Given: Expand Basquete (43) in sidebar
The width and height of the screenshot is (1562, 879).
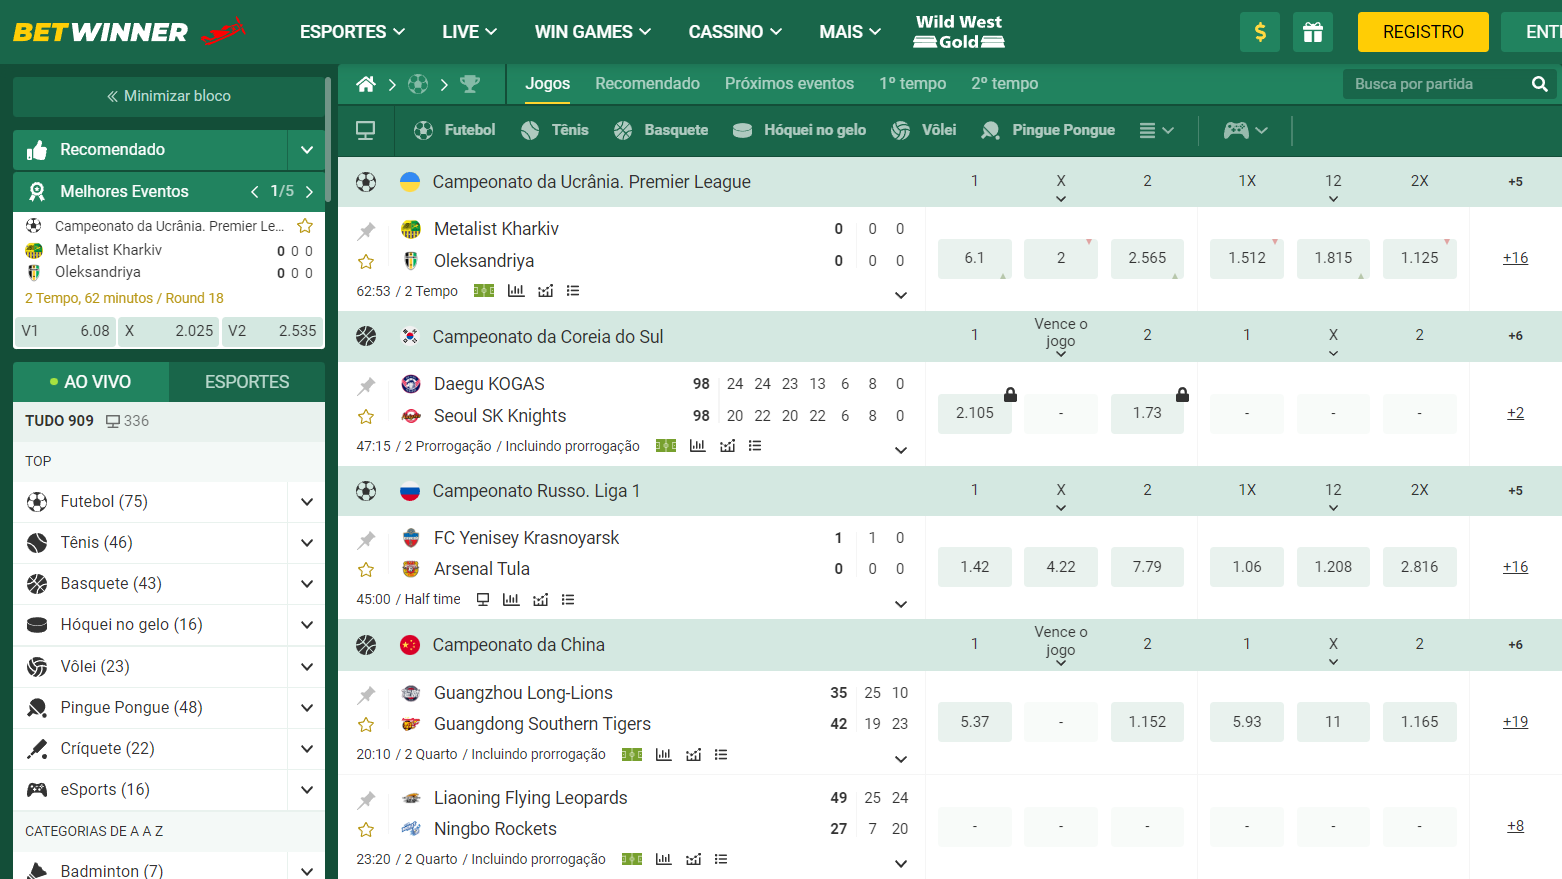Looking at the screenshot, I should point(307,584).
